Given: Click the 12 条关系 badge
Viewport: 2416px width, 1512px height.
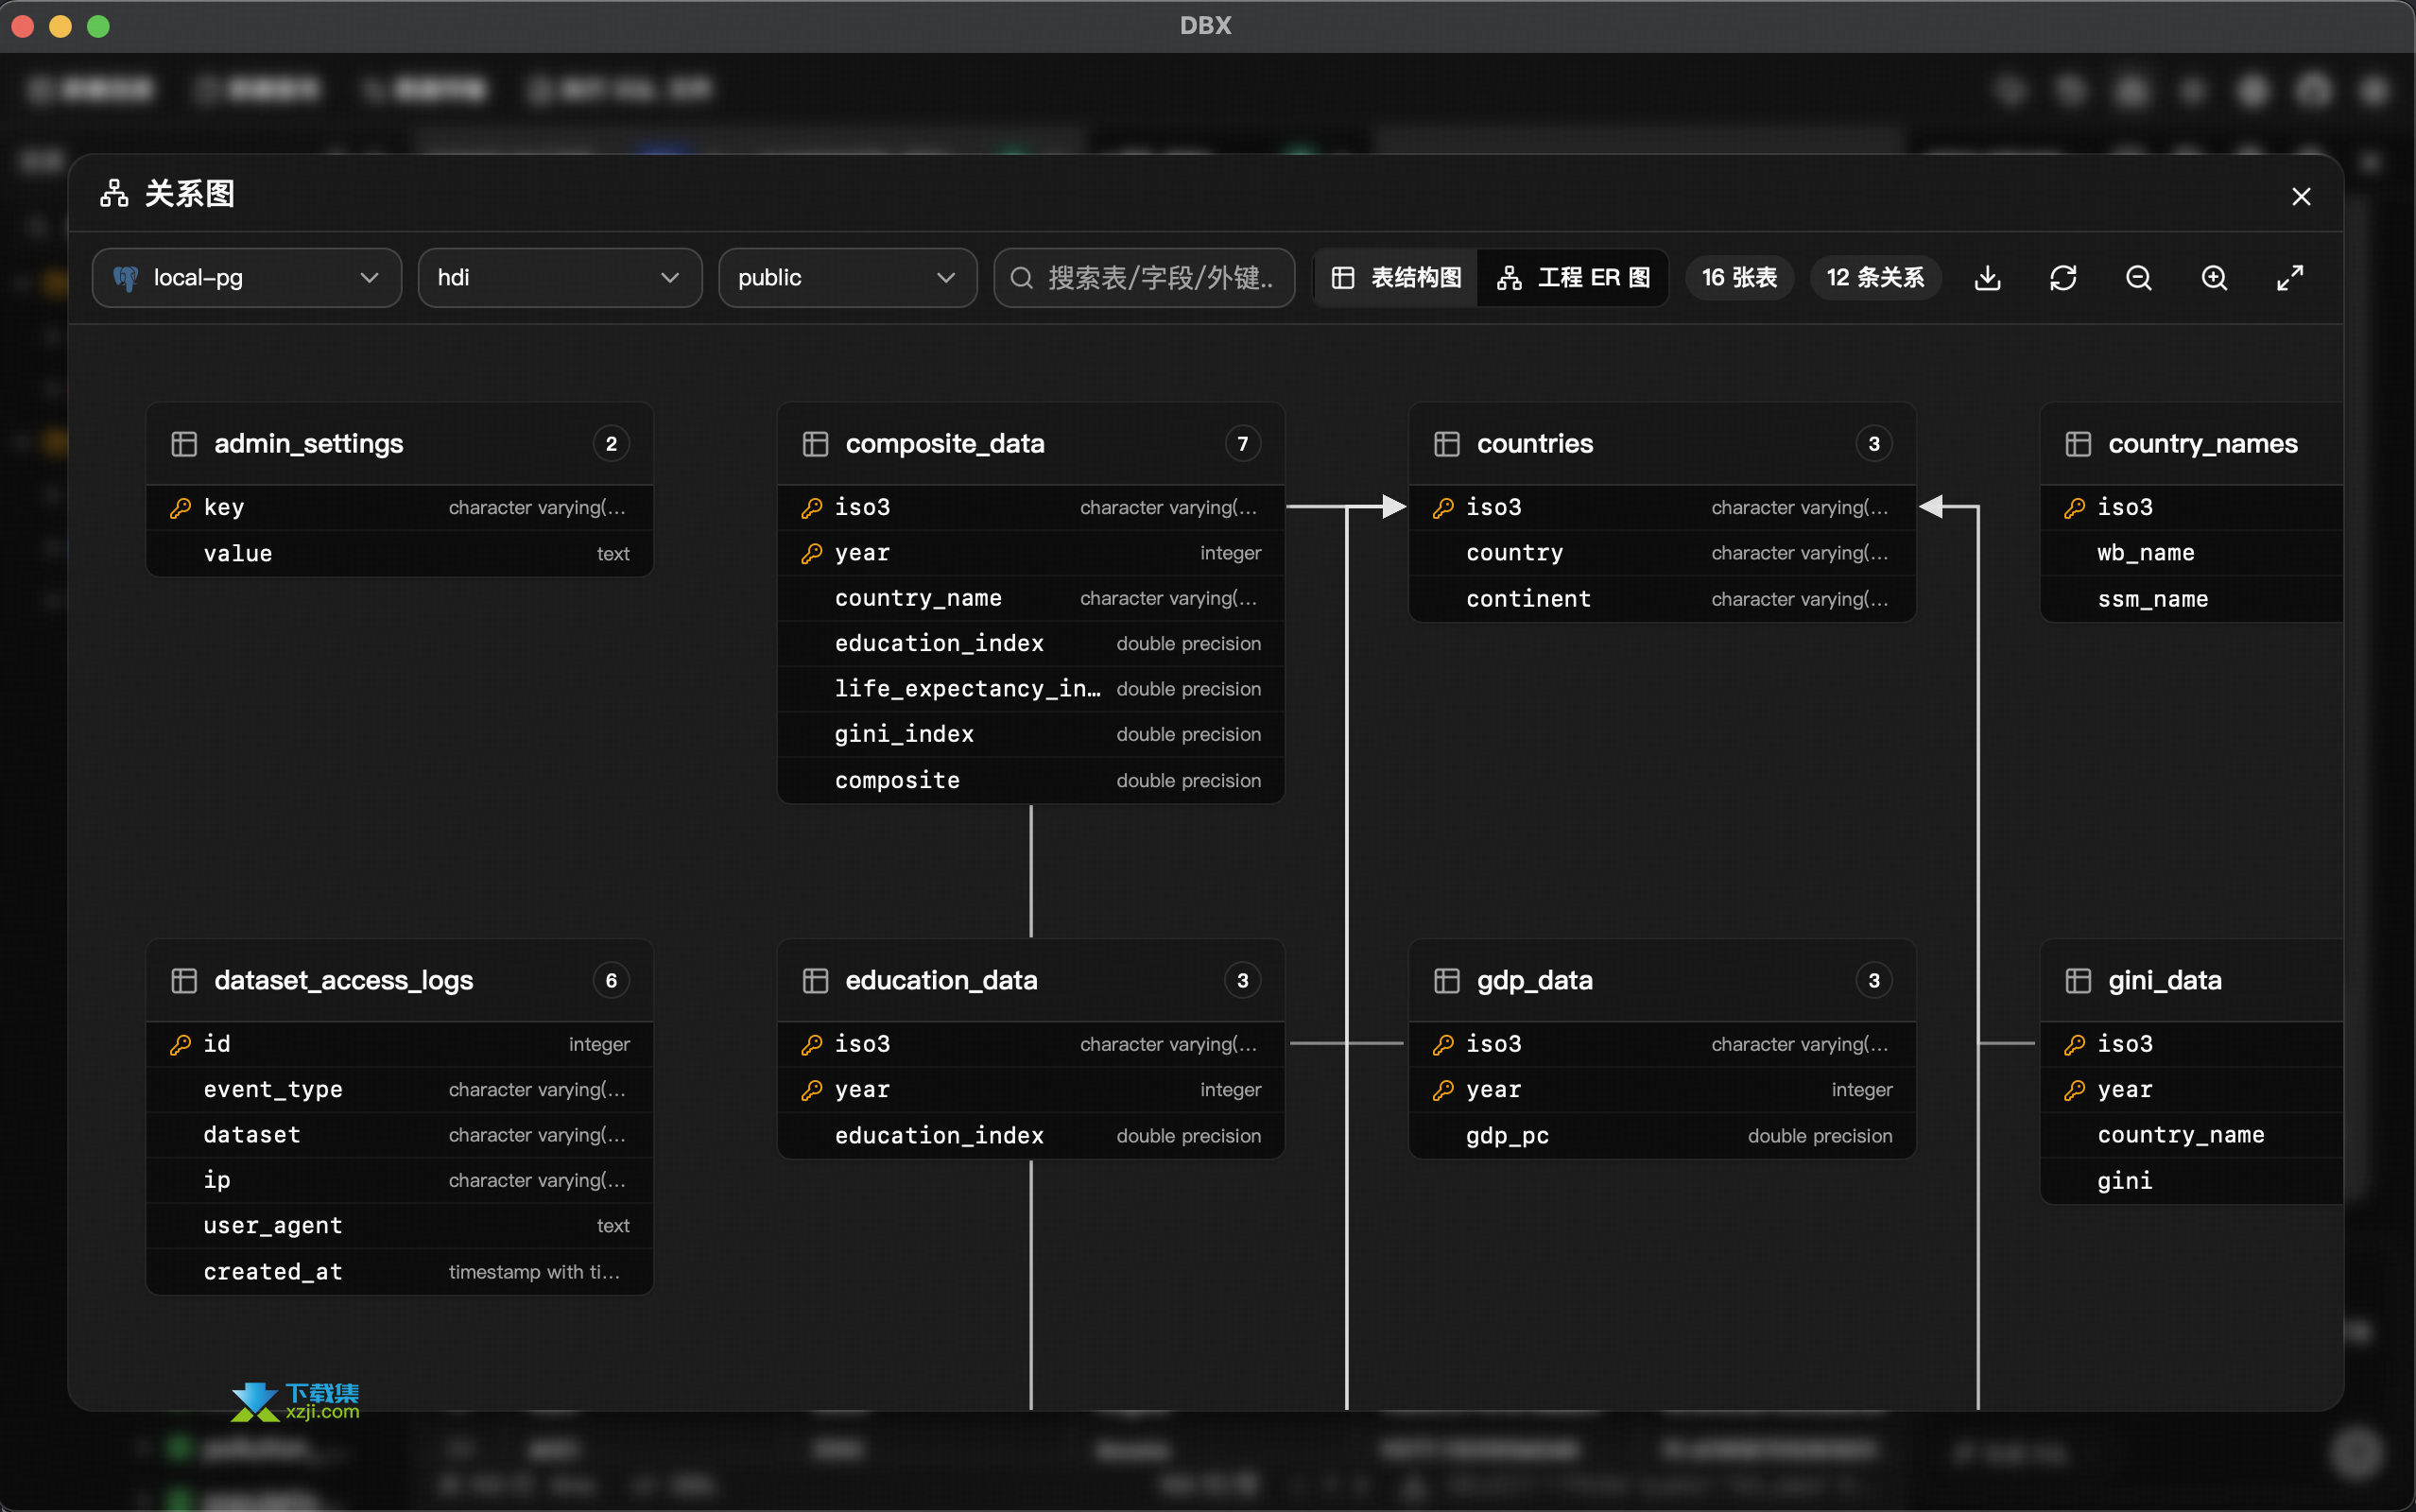Looking at the screenshot, I should pyautogui.click(x=1875, y=278).
